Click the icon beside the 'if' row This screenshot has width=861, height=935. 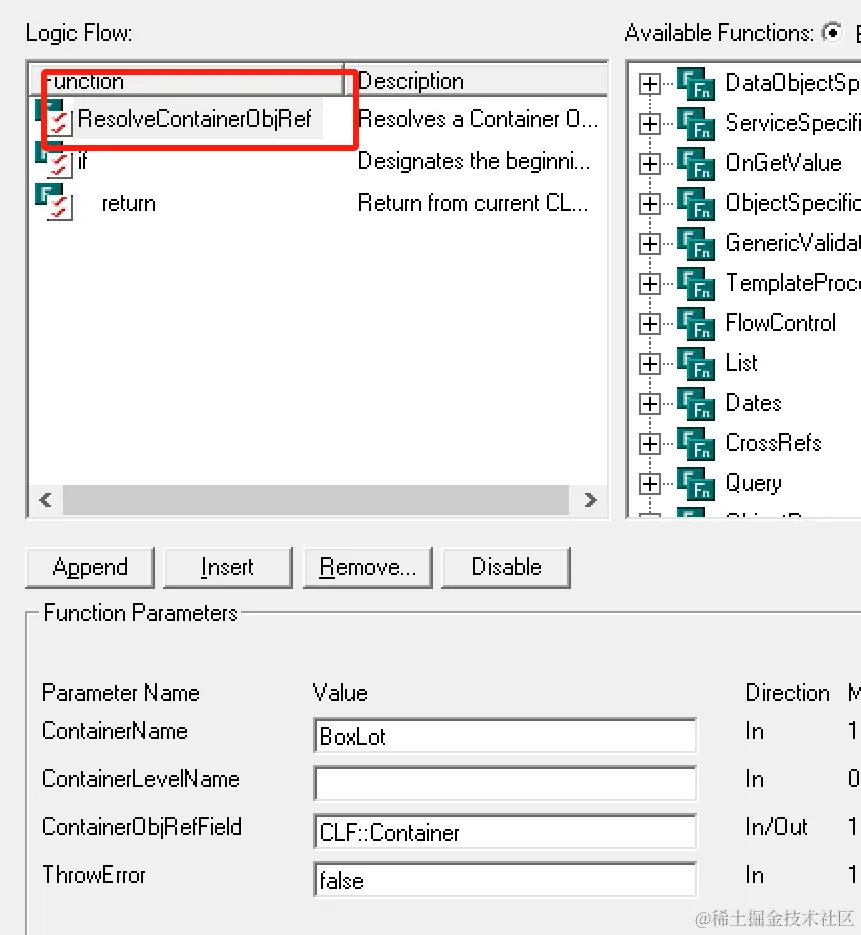click(54, 160)
